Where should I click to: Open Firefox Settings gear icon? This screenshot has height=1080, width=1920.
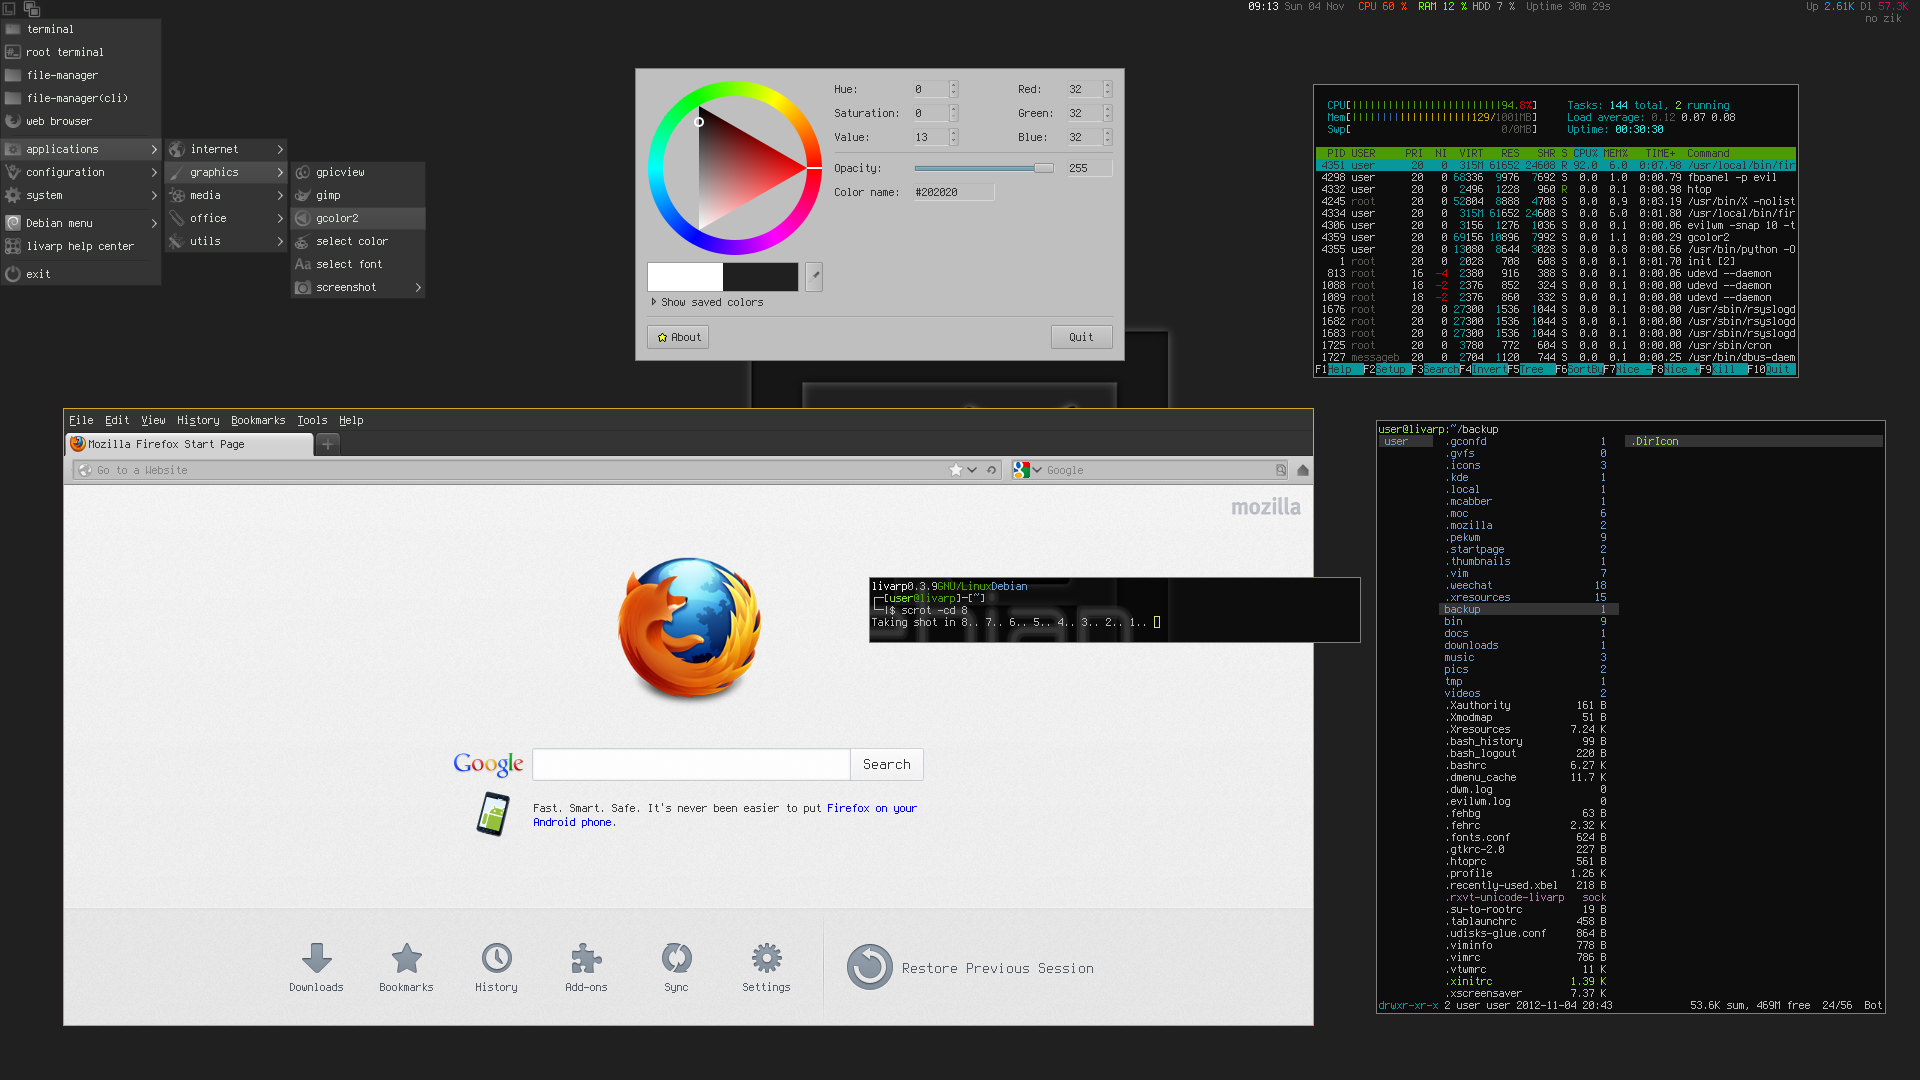[766, 958]
